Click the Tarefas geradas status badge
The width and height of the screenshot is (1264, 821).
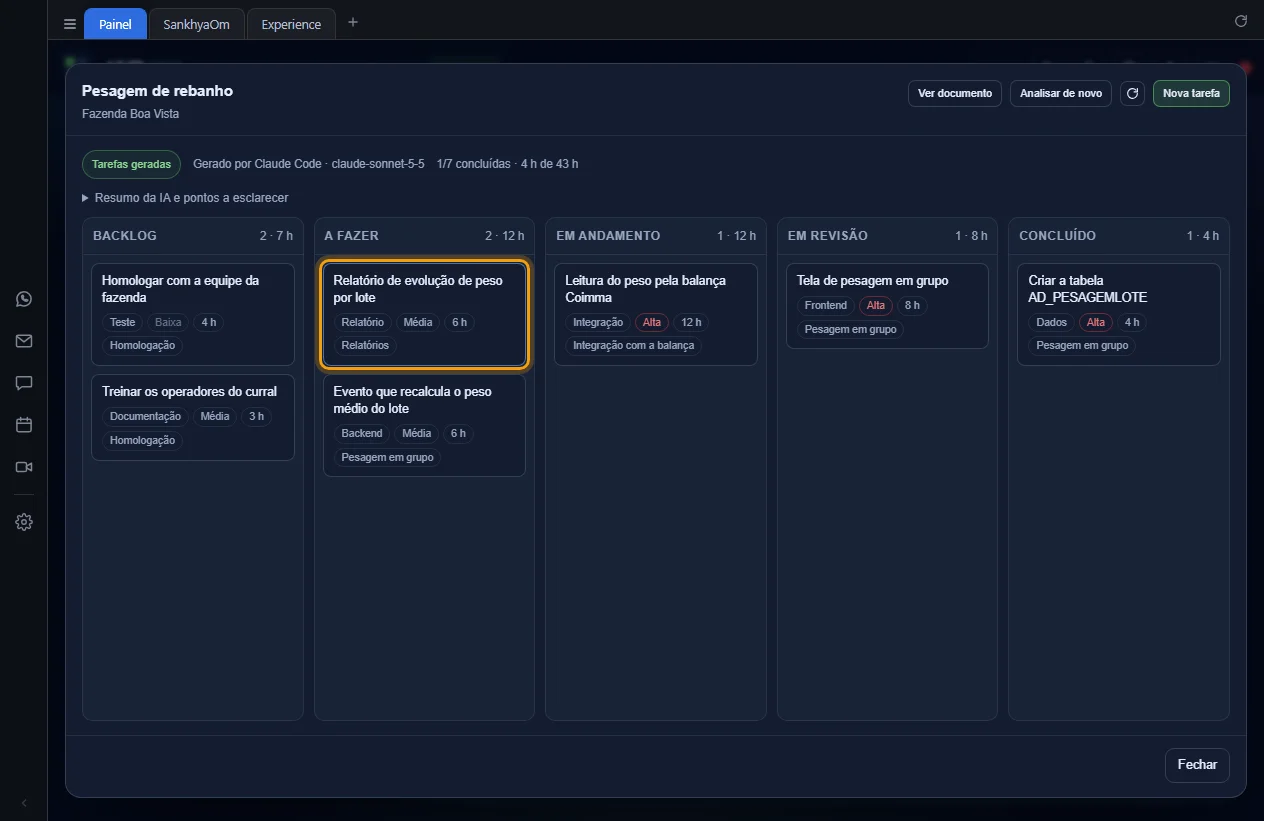(x=131, y=164)
